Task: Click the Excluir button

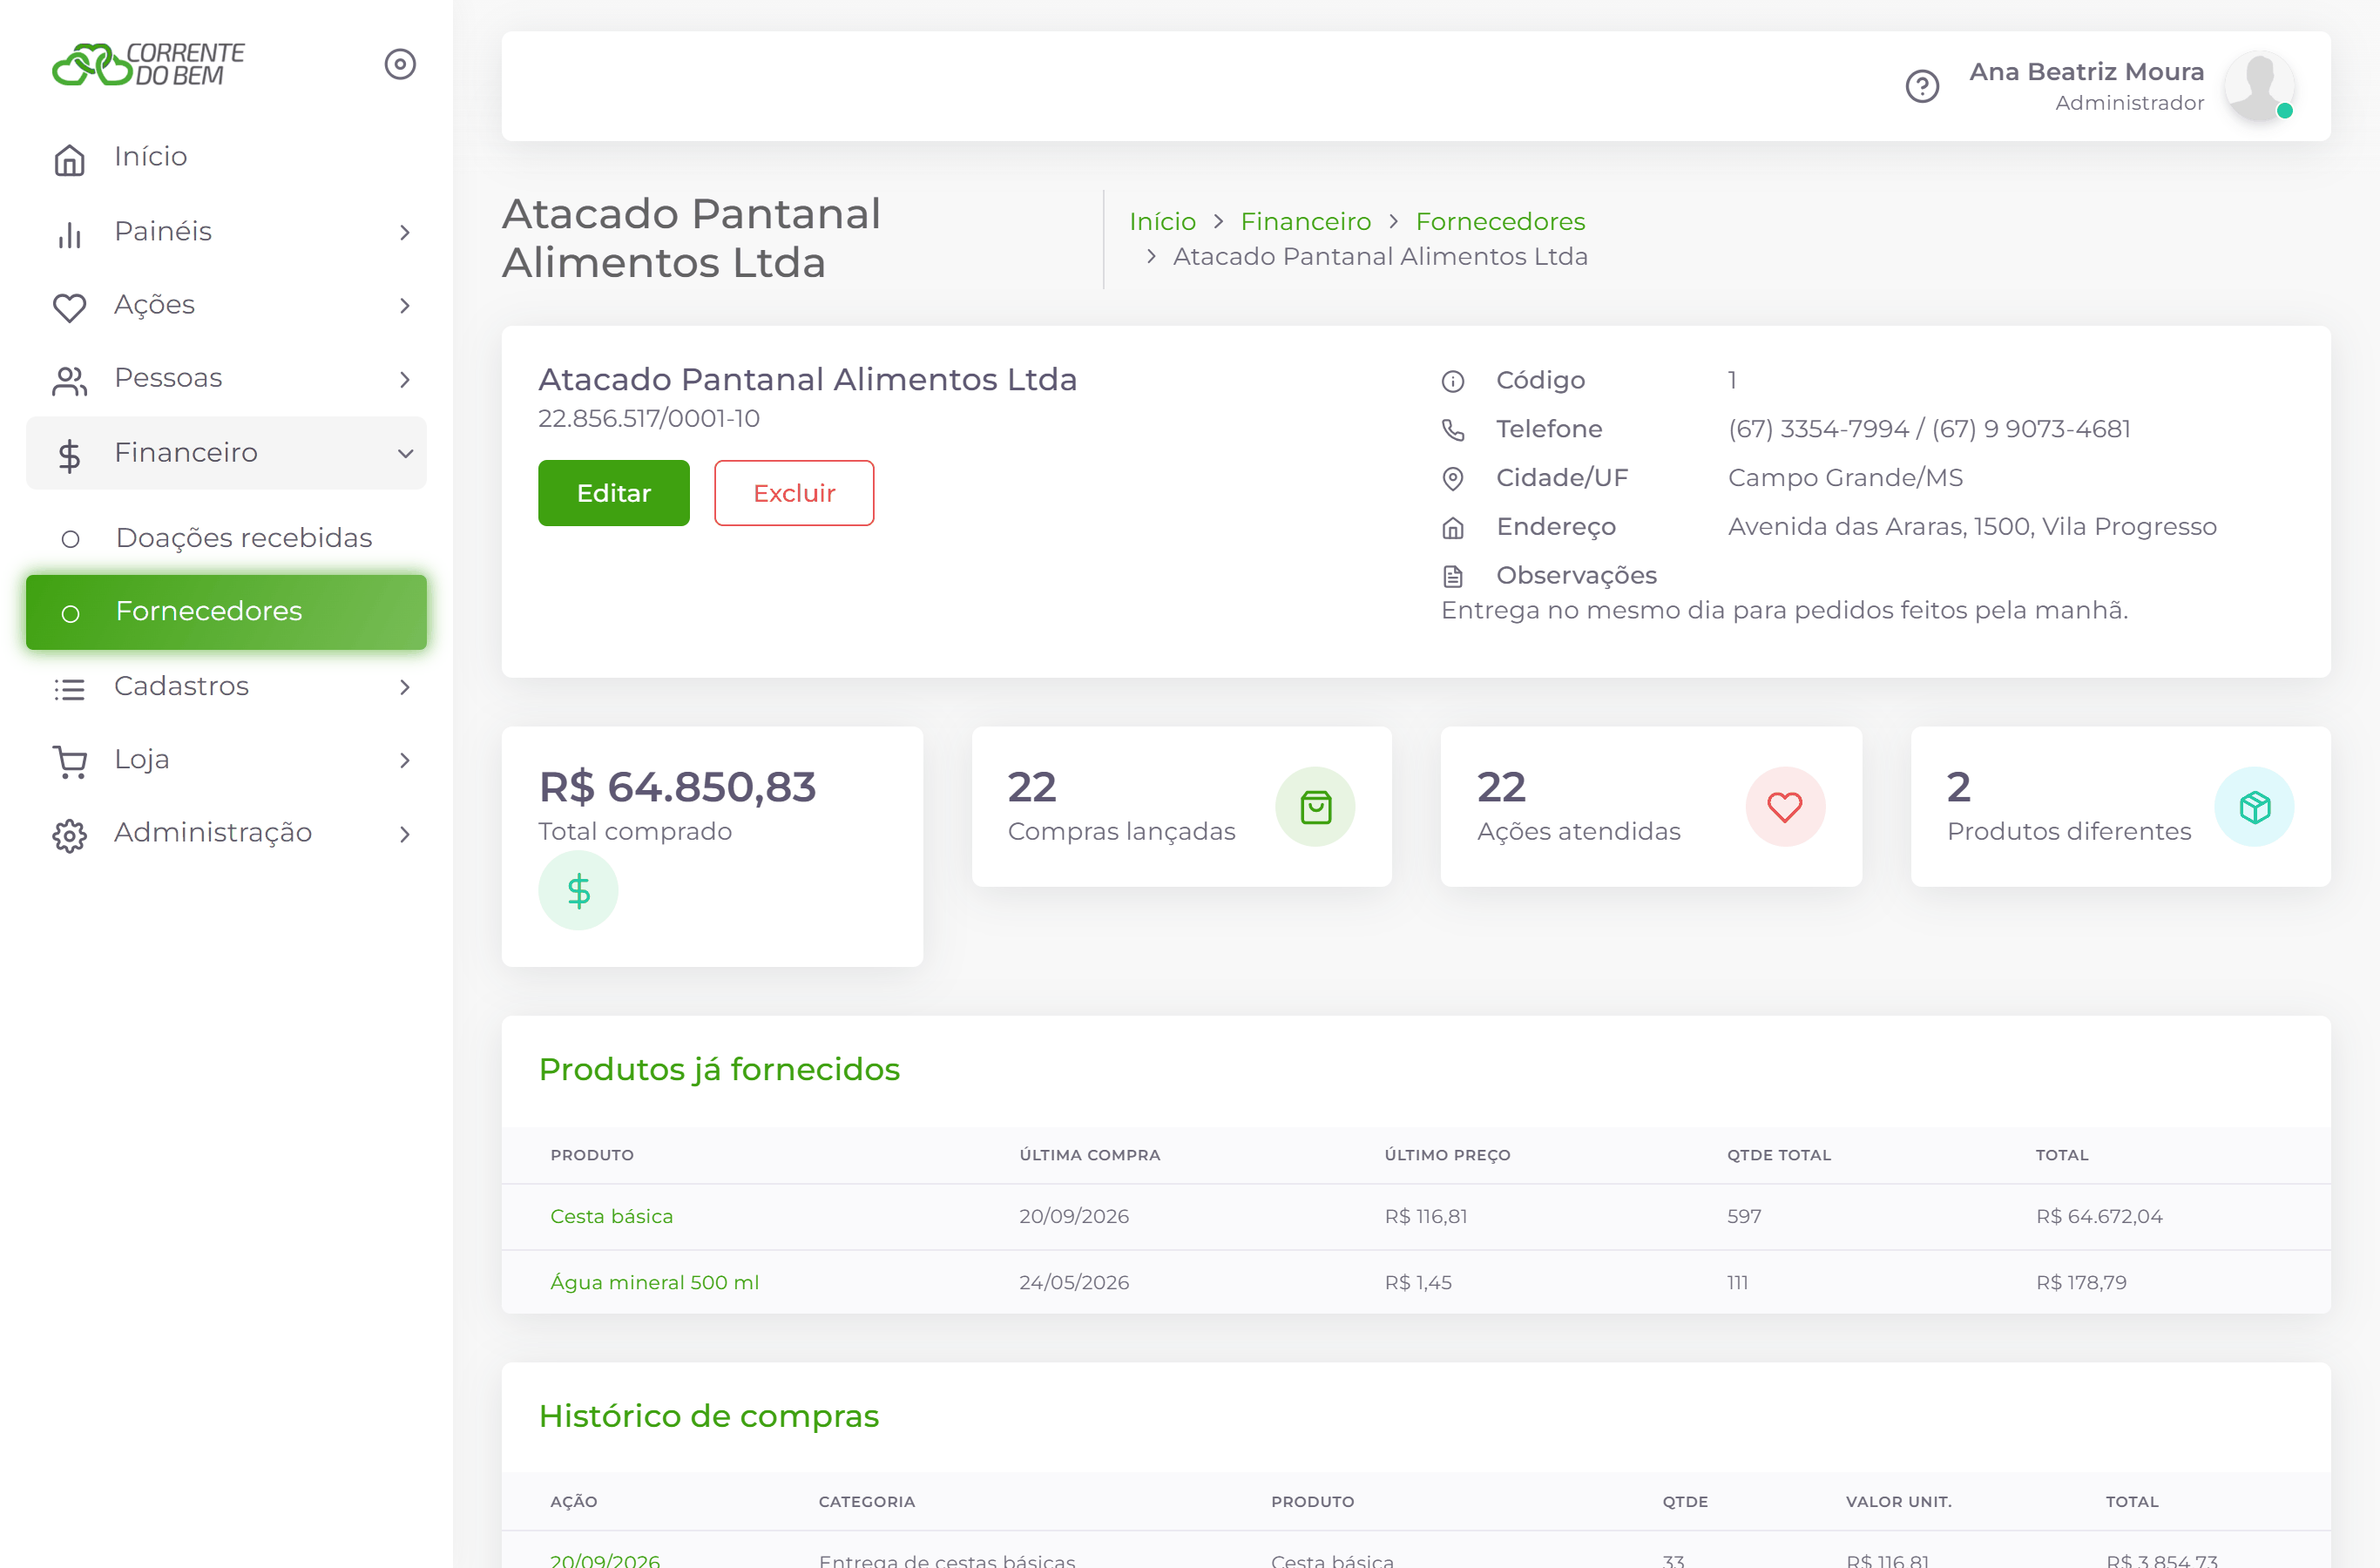Action: (x=793, y=493)
